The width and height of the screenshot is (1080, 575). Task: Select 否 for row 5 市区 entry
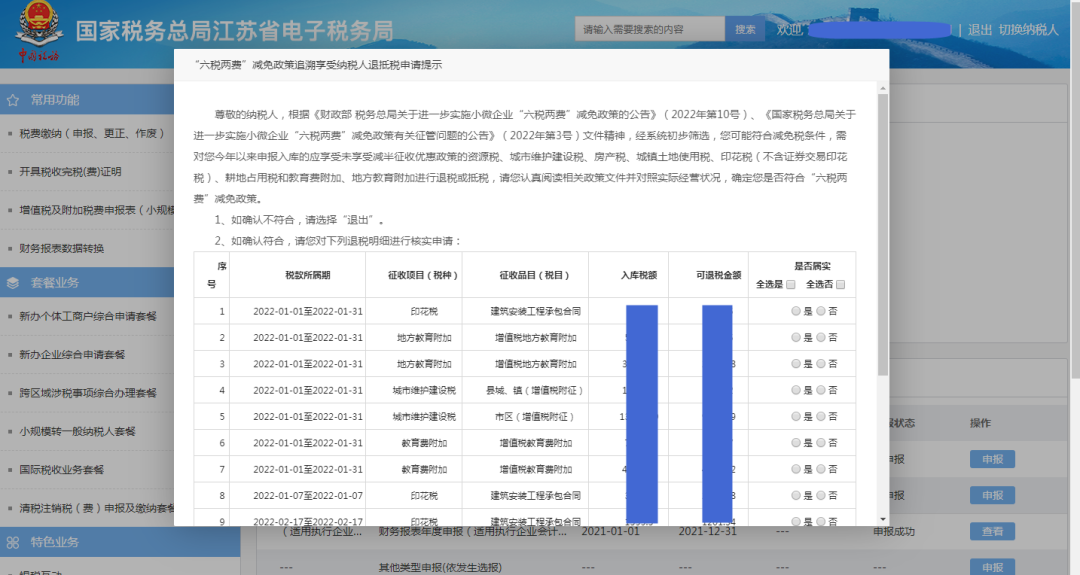tap(821, 417)
